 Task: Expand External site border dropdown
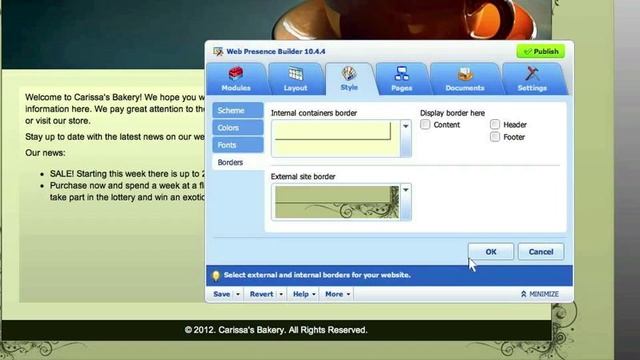coord(406,202)
